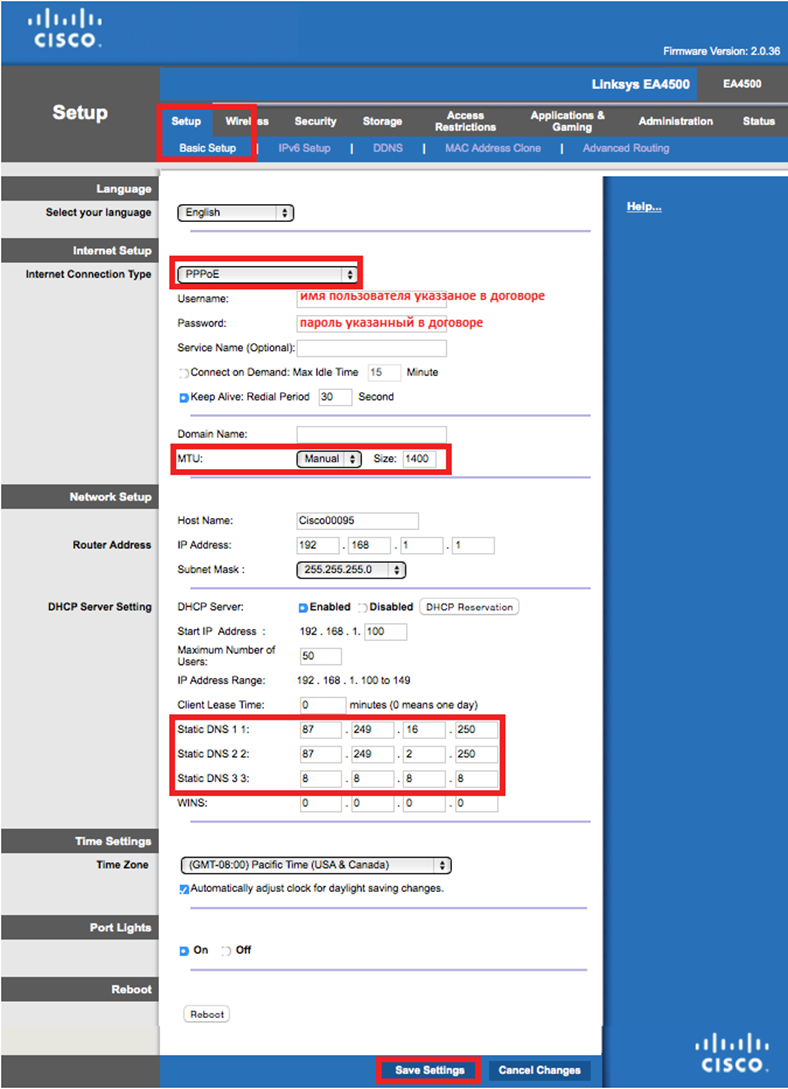Click the Domain Name field

pos(371,435)
